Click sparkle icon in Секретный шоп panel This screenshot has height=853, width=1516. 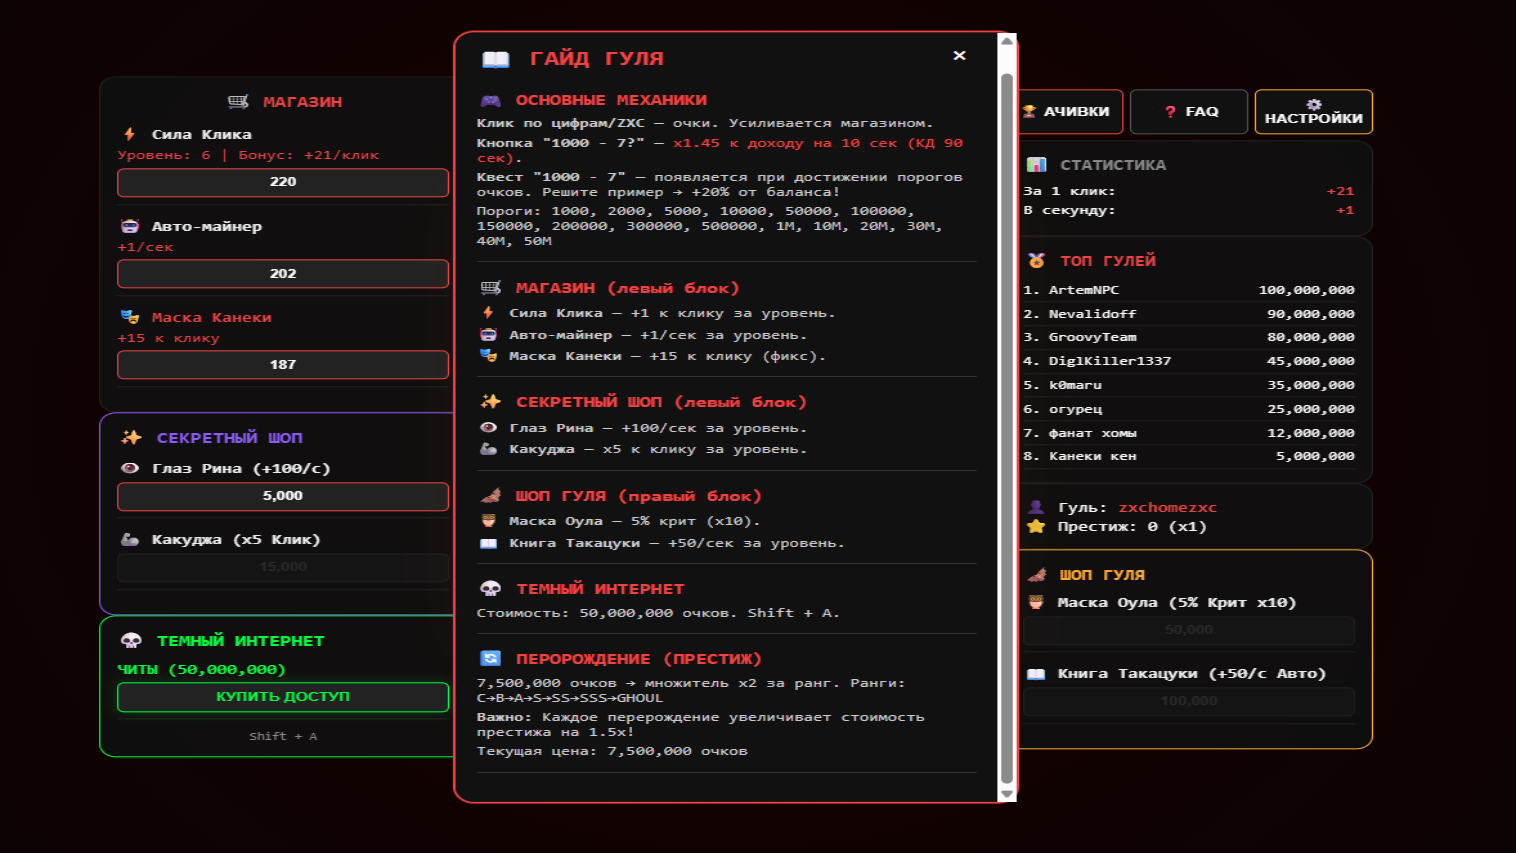(131, 437)
